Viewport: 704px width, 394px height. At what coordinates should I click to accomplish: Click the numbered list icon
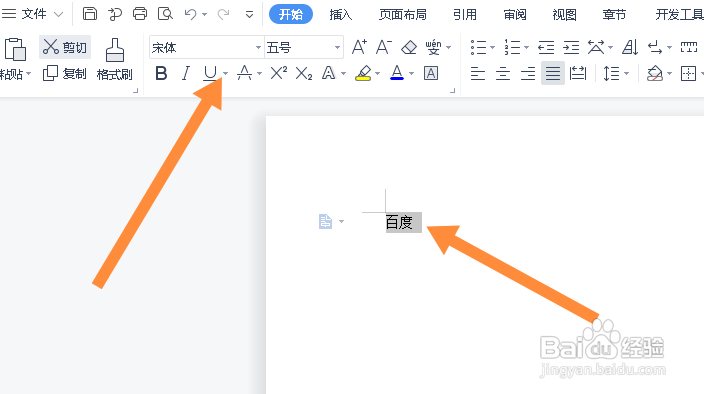(x=512, y=47)
